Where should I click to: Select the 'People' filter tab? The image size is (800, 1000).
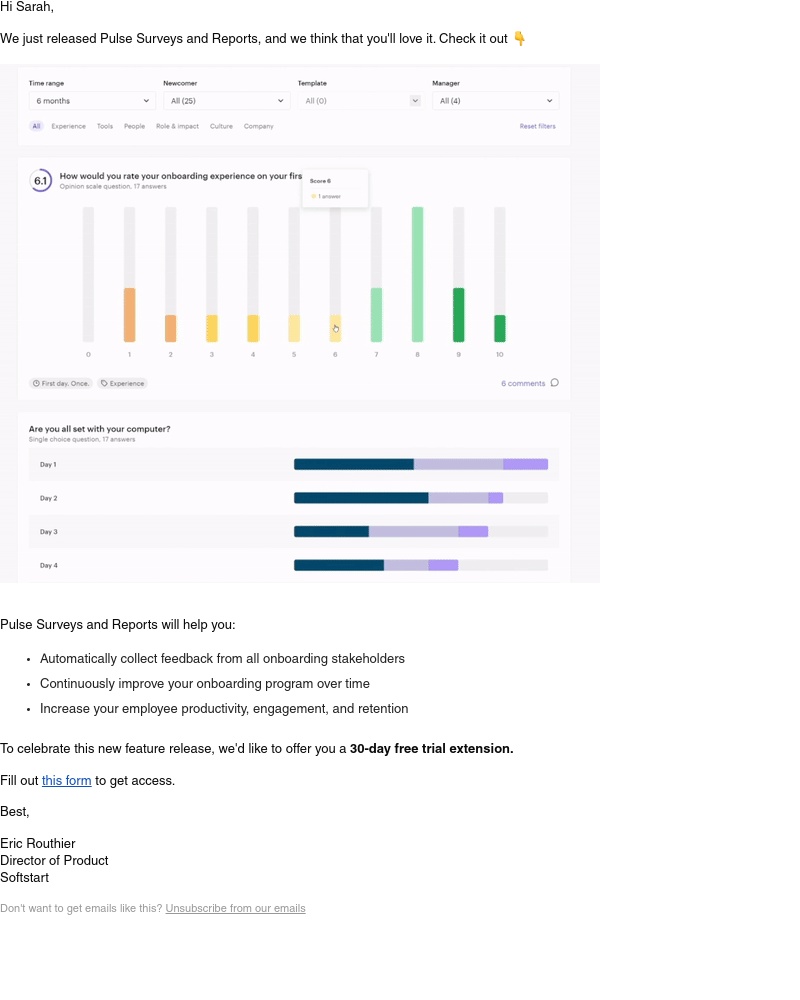click(135, 126)
